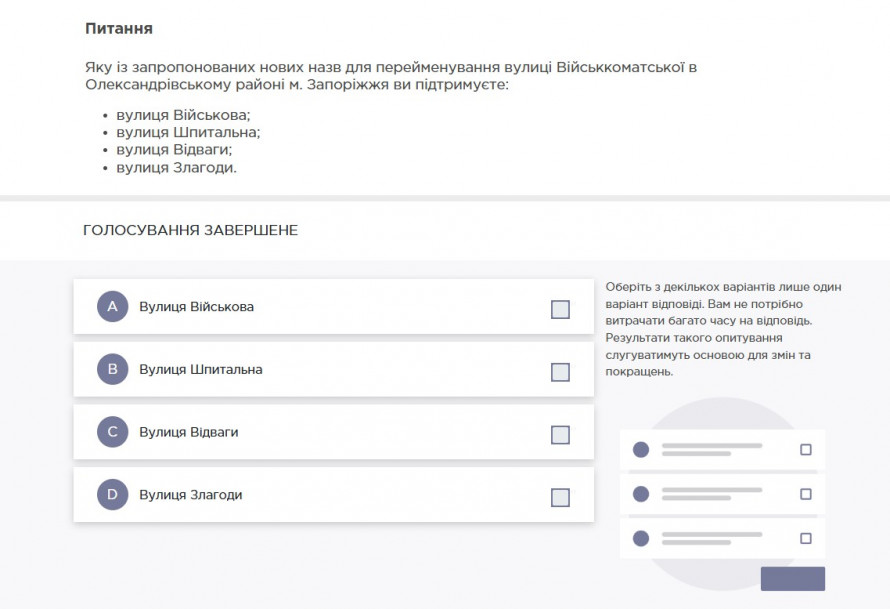This screenshot has width=890, height=609.
Task: Click the question text about перейменування вулиці Військкоматської
Action: [x=391, y=75]
